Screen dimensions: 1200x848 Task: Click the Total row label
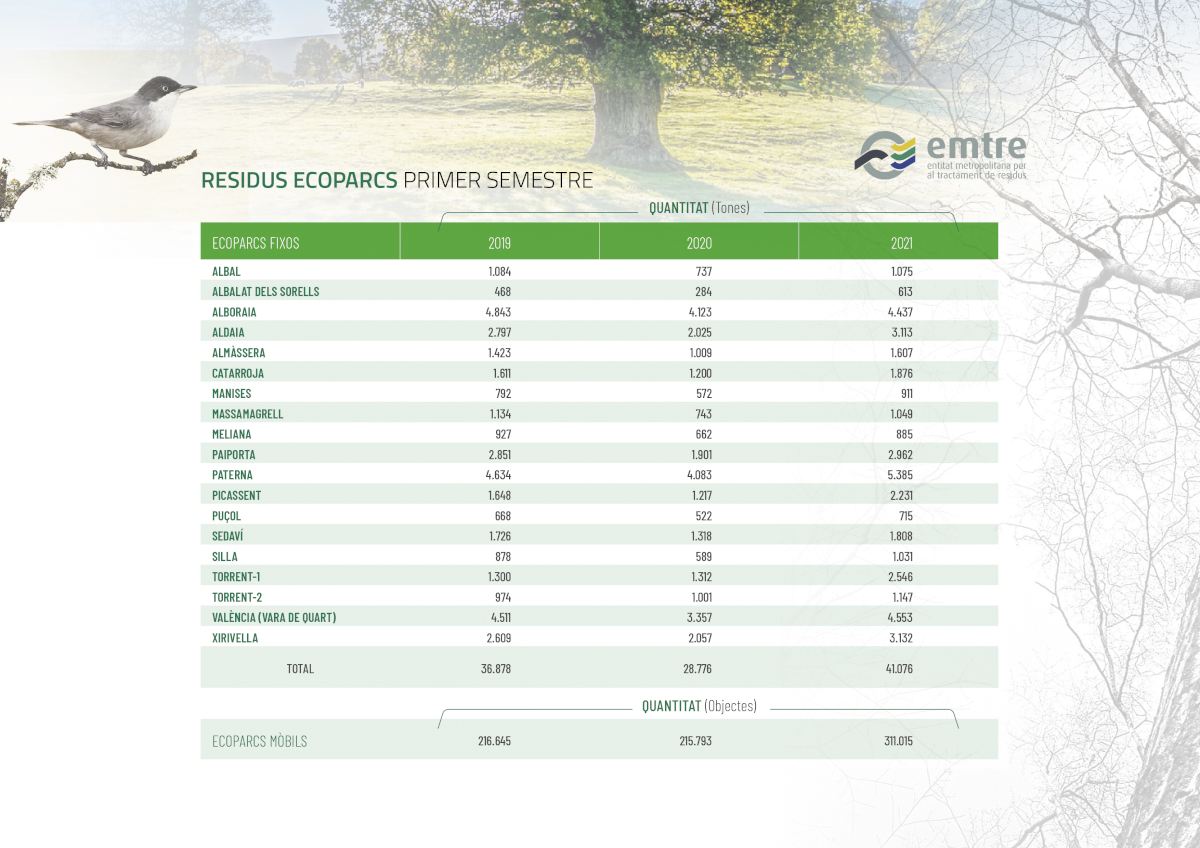point(300,668)
